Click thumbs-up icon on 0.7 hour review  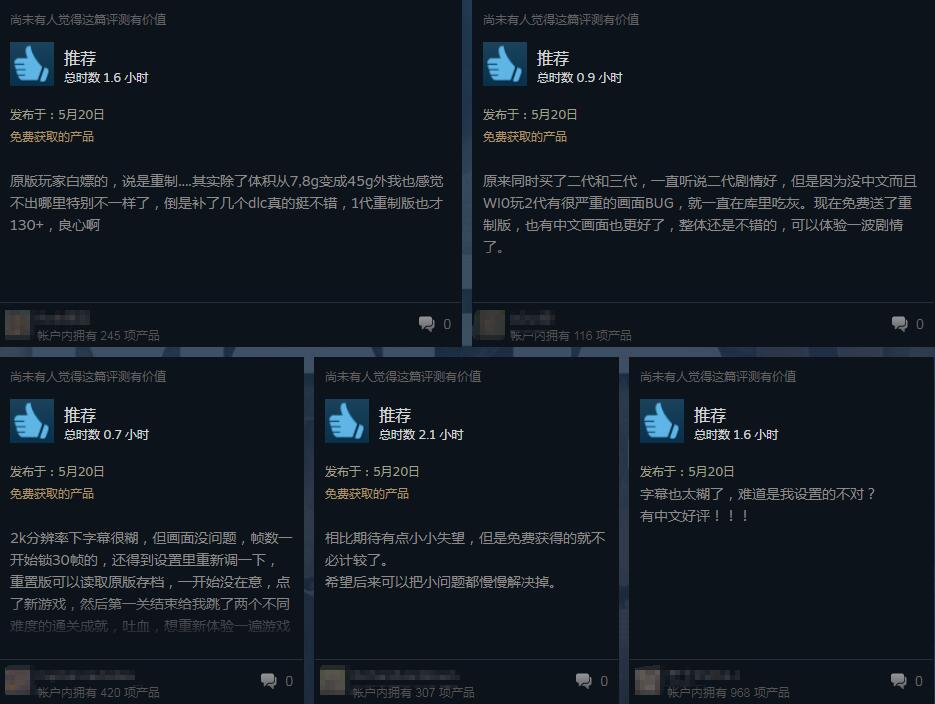32,421
